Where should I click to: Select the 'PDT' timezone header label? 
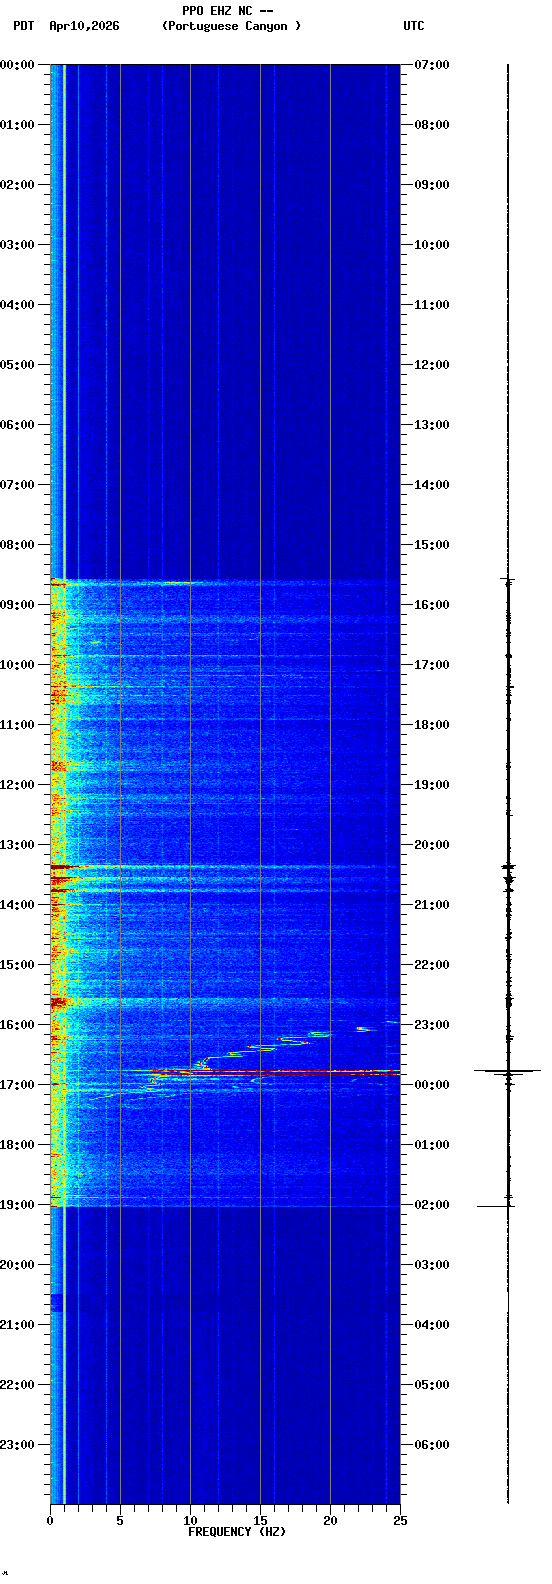point(23,26)
